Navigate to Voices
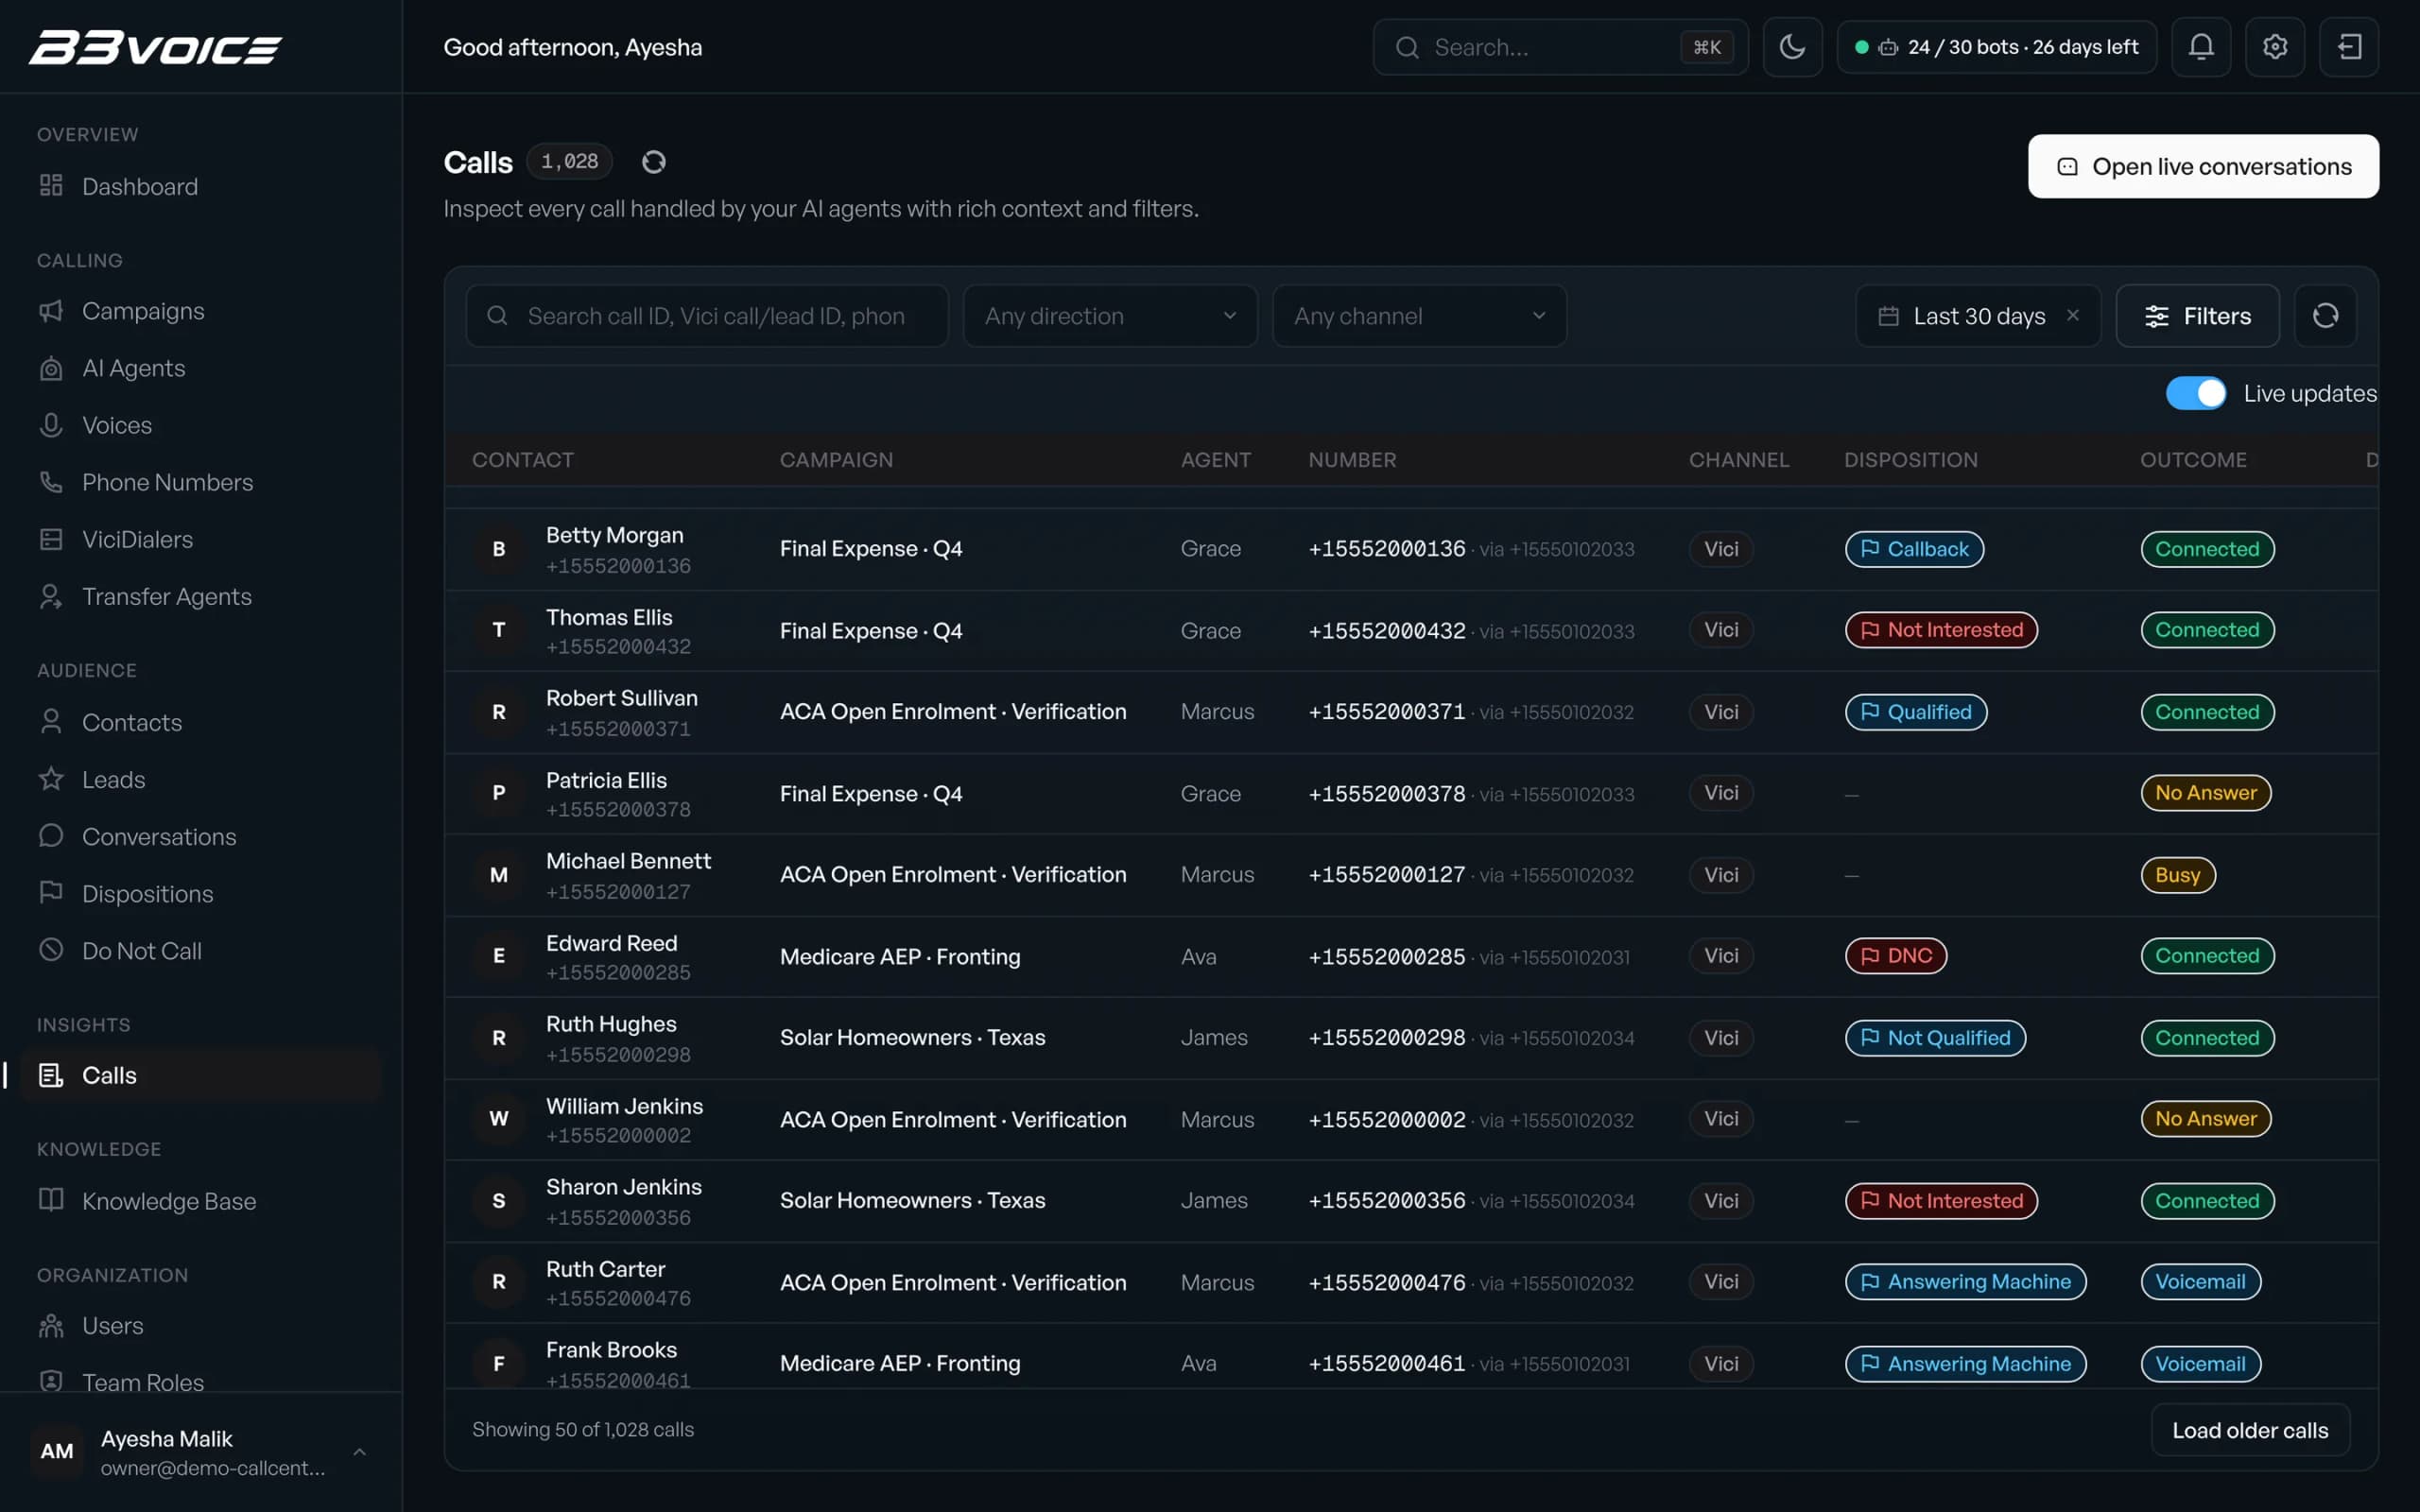2420x1512 pixels. [x=200, y=425]
